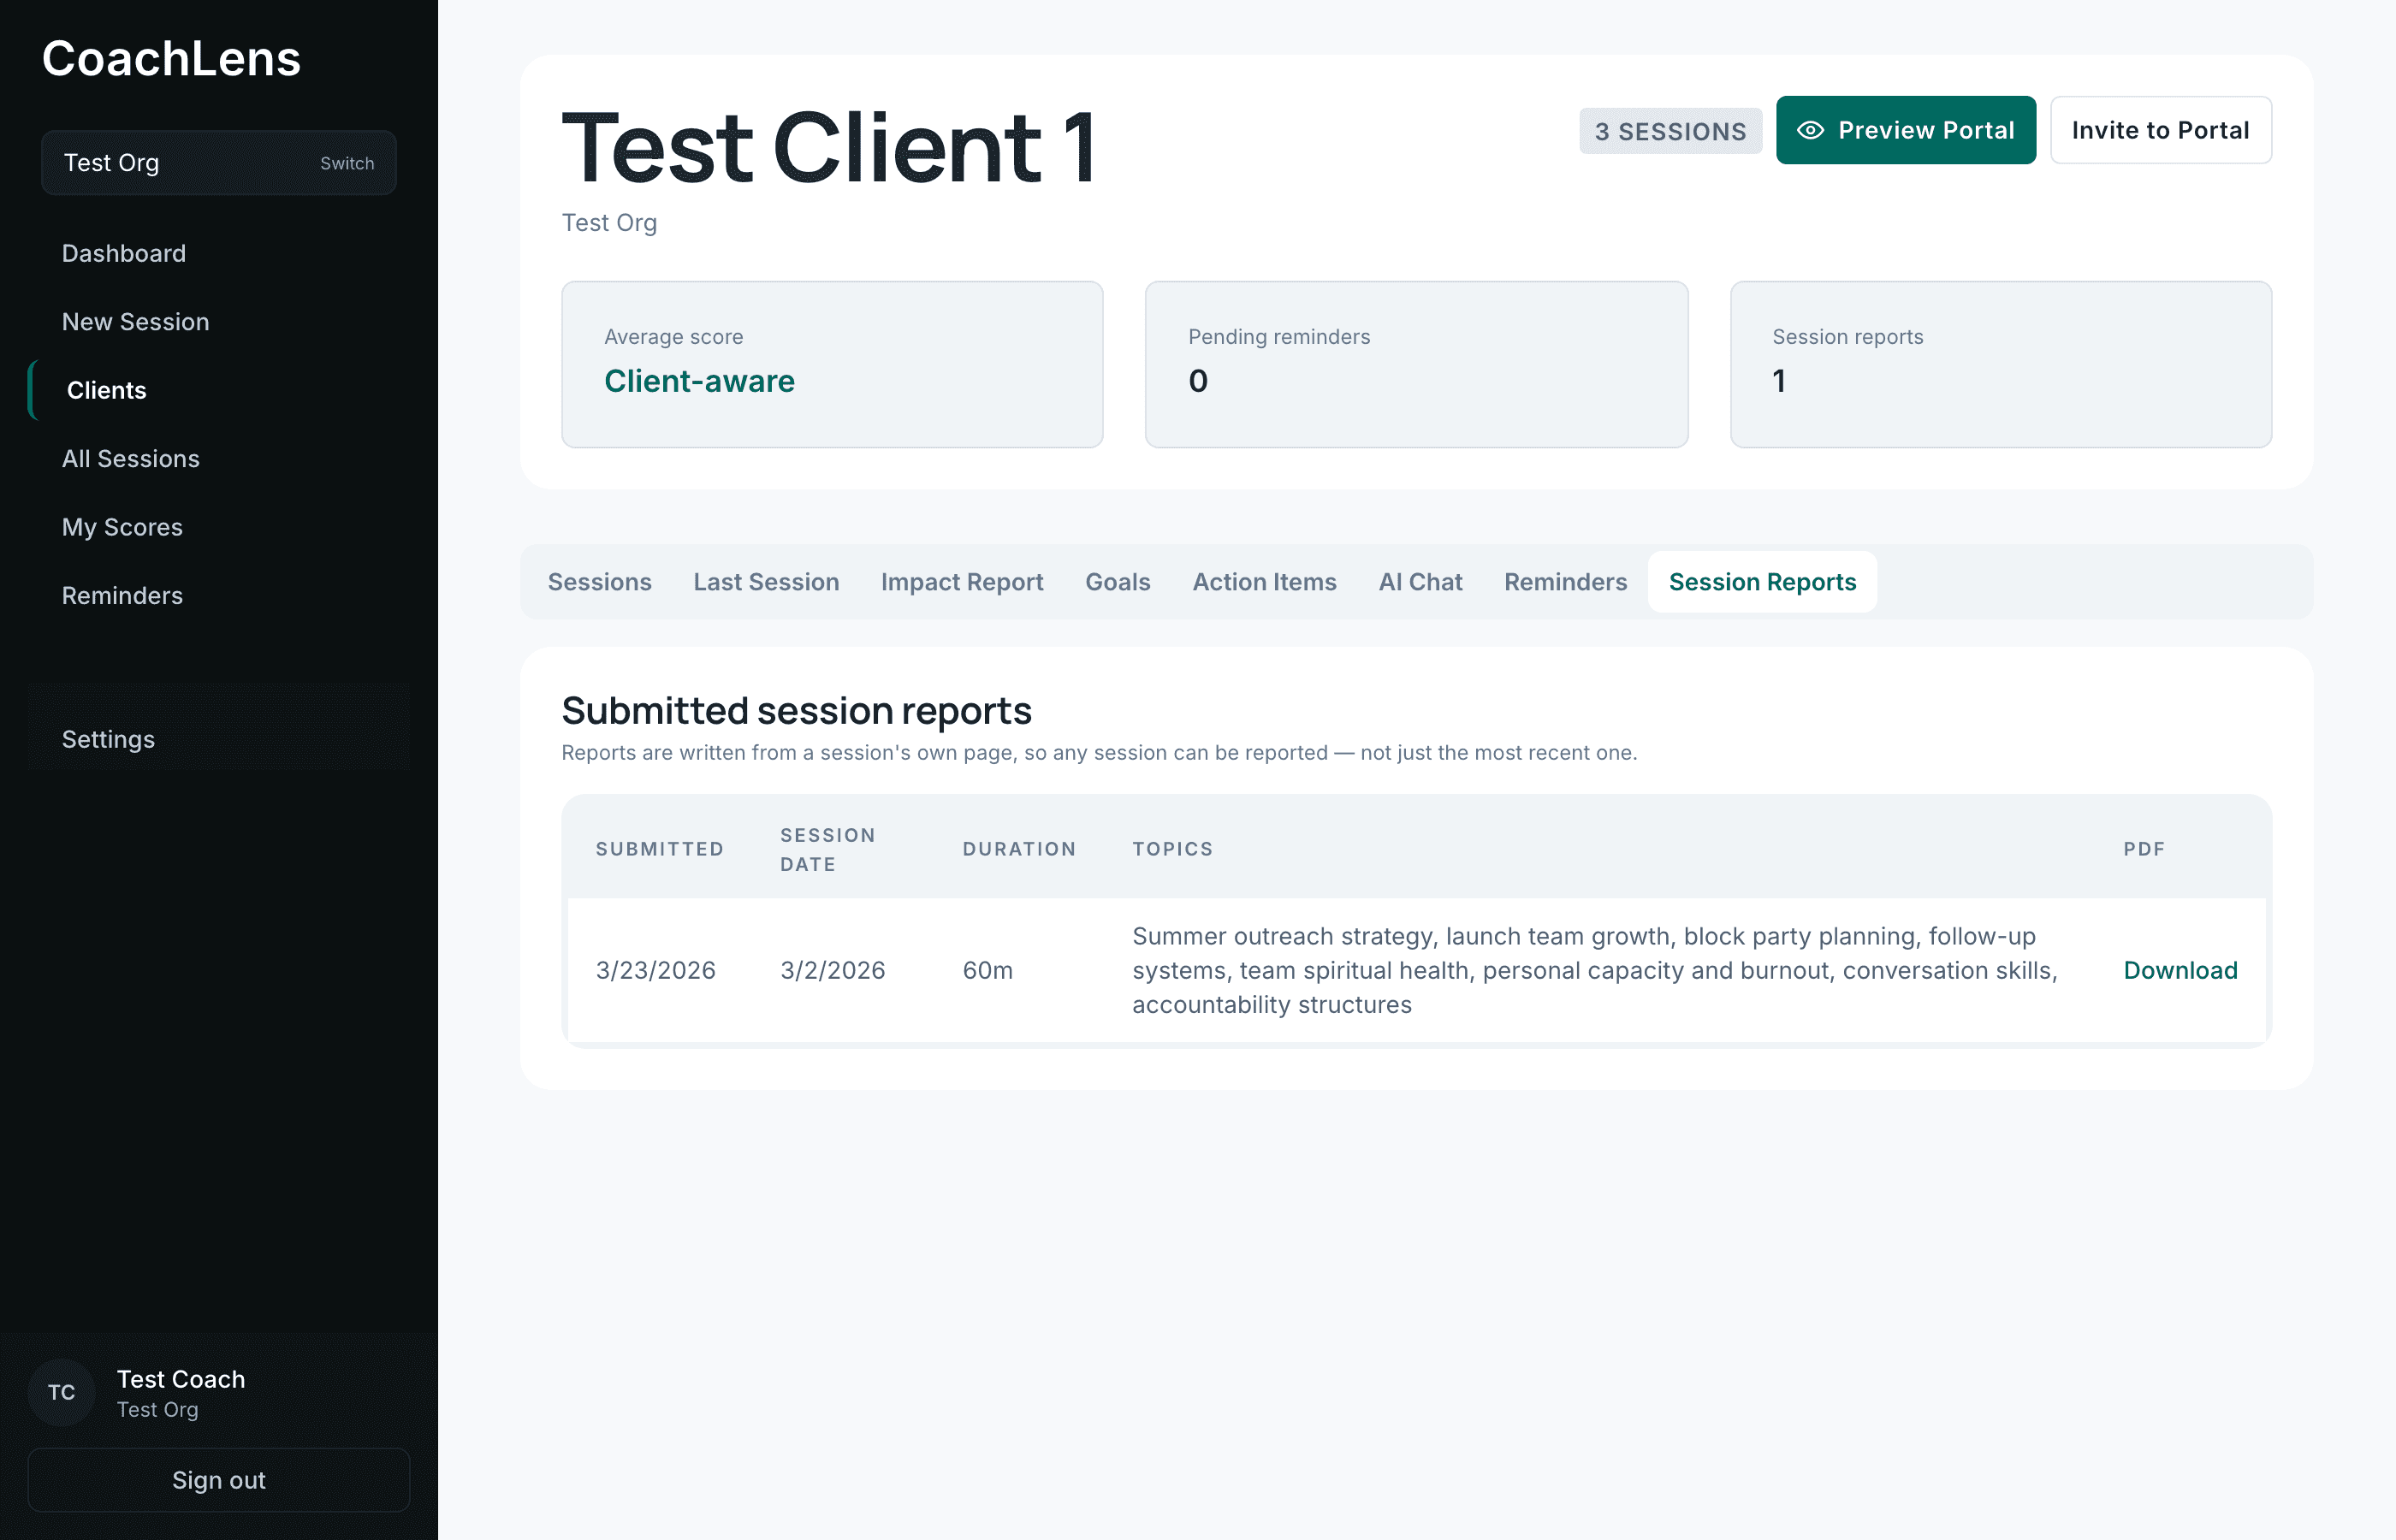2396x1540 pixels.
Task: Click the Submitted session reports heading
Action: (x=796, y=710)
